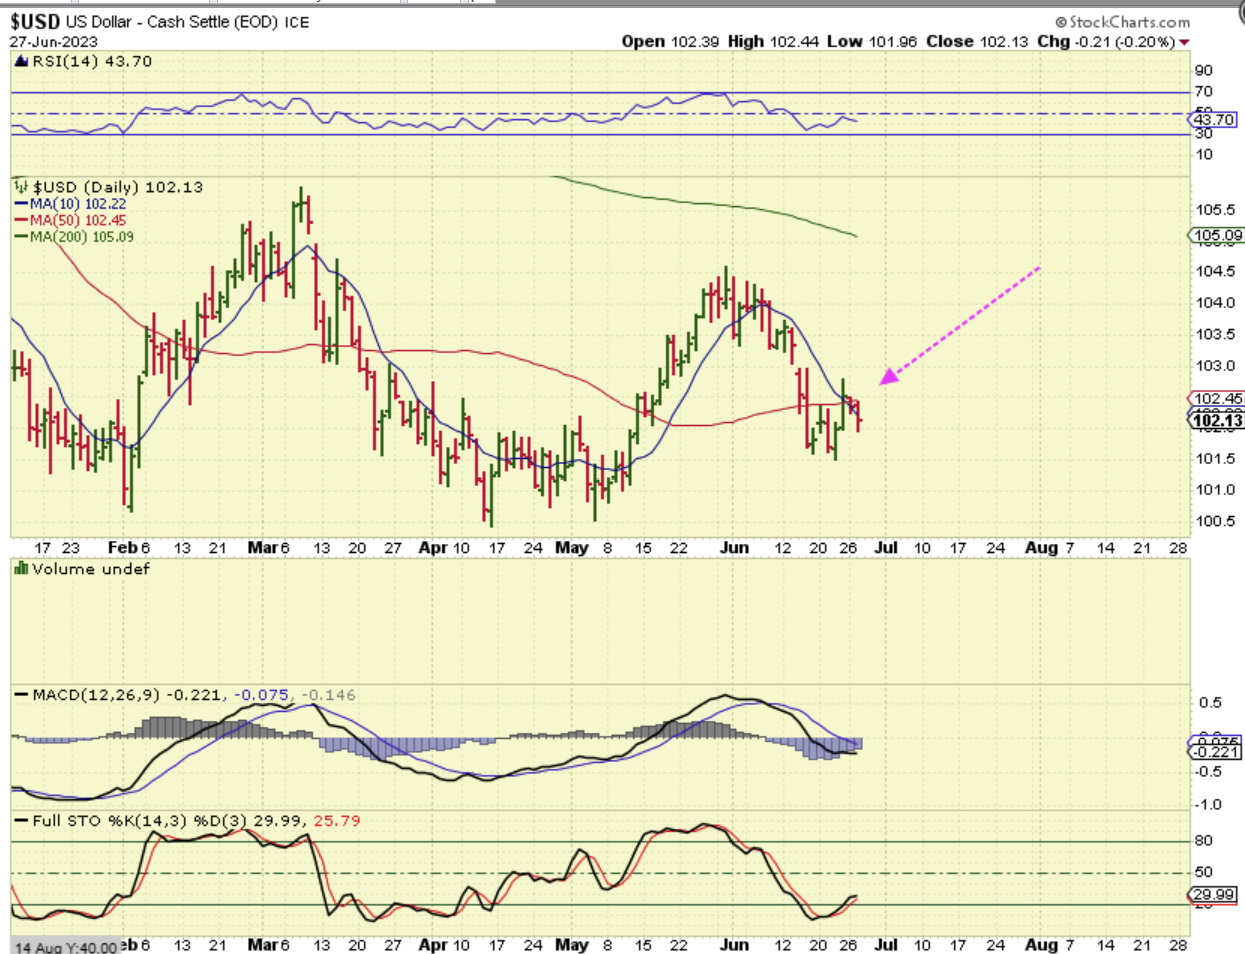Click the -1.0 level on MACD axis
1245x954 pixels.
tap(1209, 804)
